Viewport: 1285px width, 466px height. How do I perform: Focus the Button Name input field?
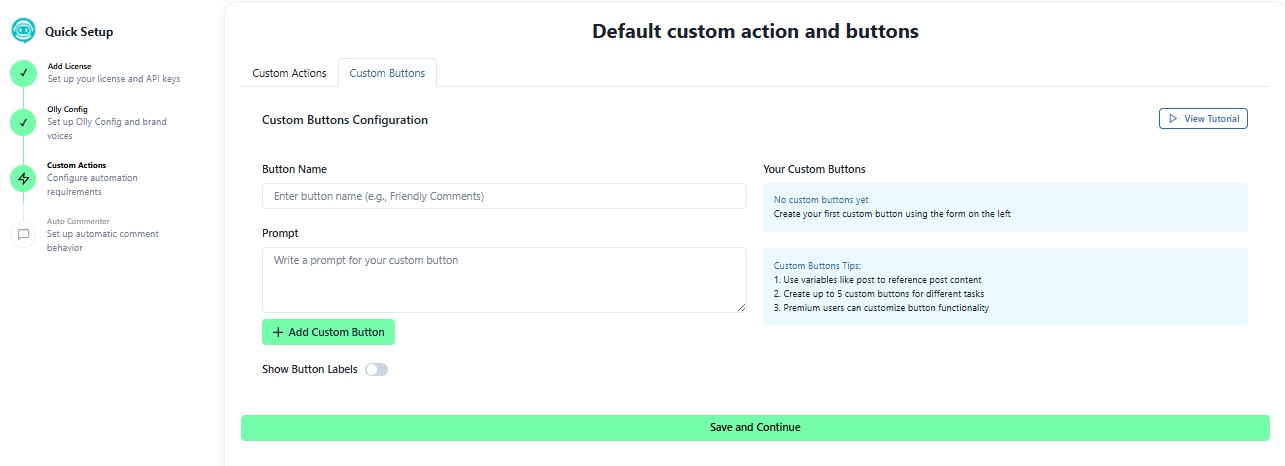[x=504, y=196]
